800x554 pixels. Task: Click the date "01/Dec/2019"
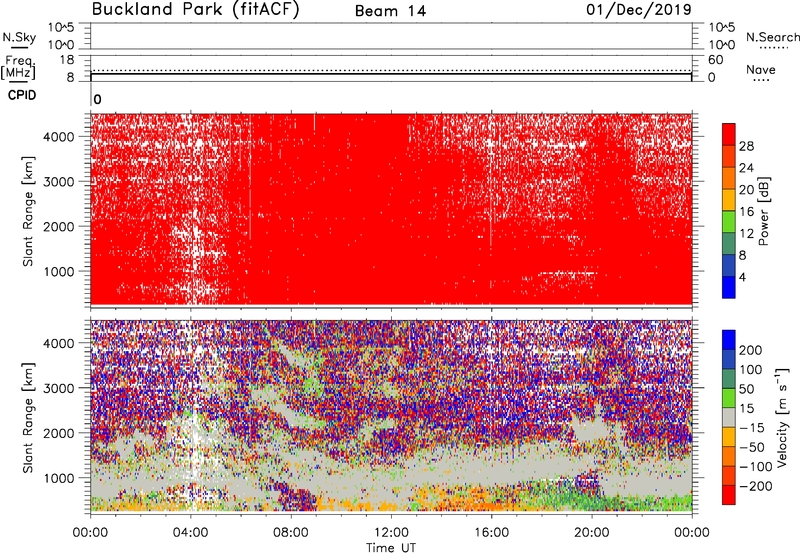[639, 9]
